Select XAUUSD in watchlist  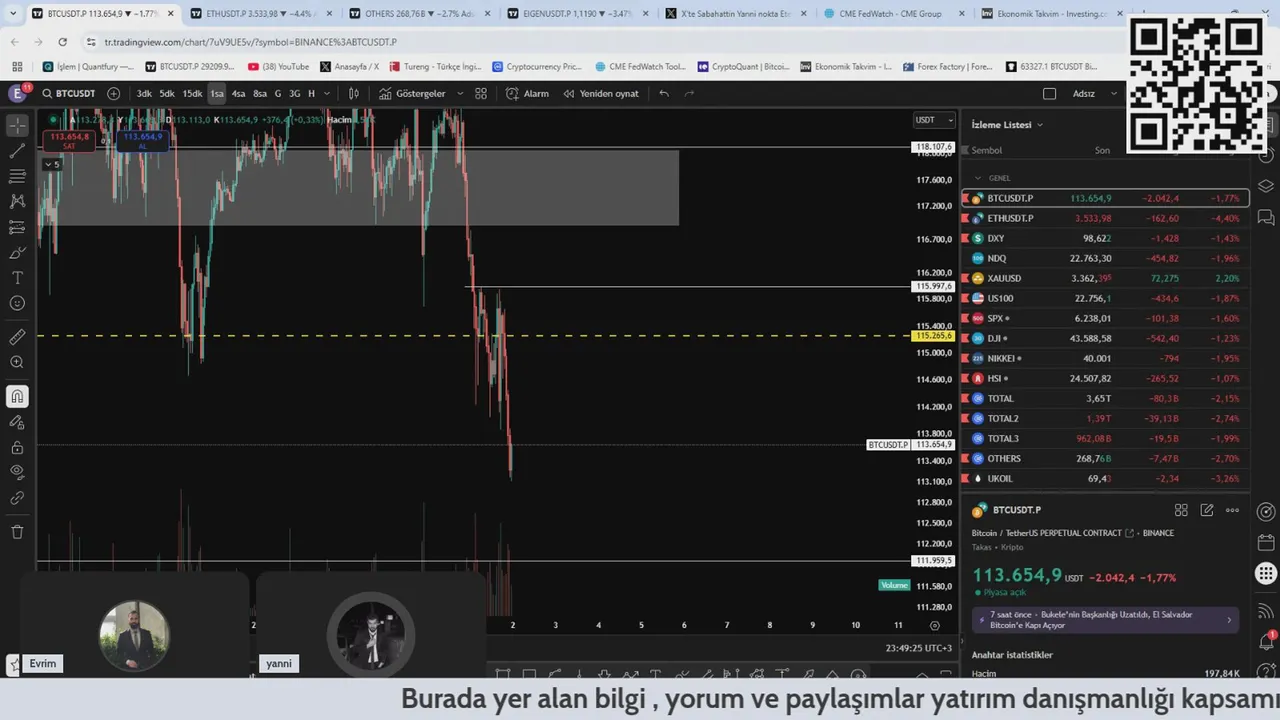pos(1105,278)
